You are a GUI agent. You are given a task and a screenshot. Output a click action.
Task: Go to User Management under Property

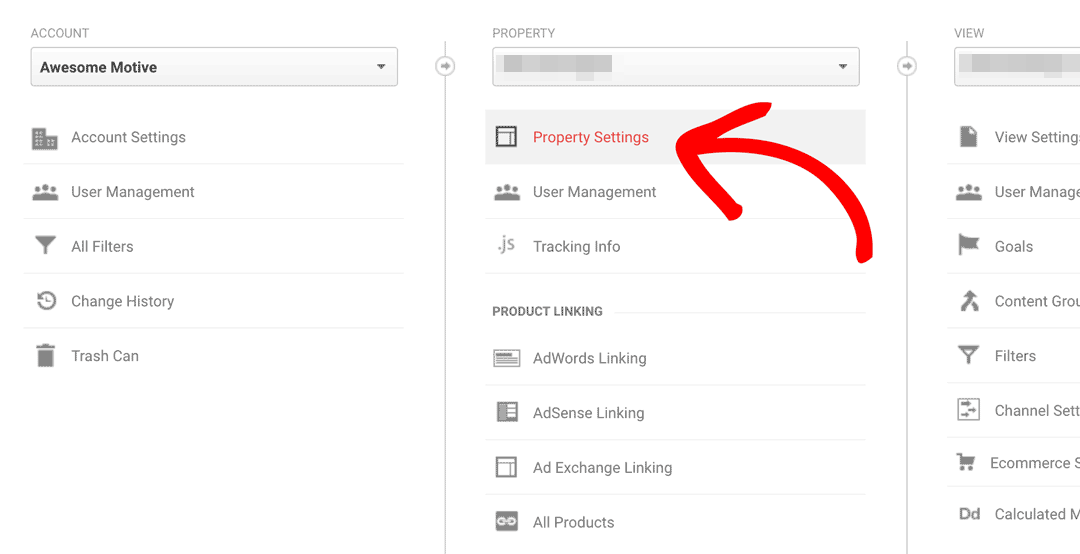(594, 192)
